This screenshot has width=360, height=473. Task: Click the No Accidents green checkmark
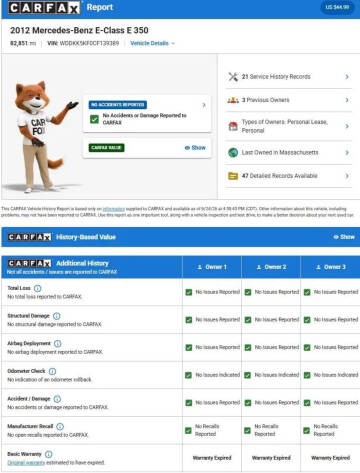tap(94, 119)
